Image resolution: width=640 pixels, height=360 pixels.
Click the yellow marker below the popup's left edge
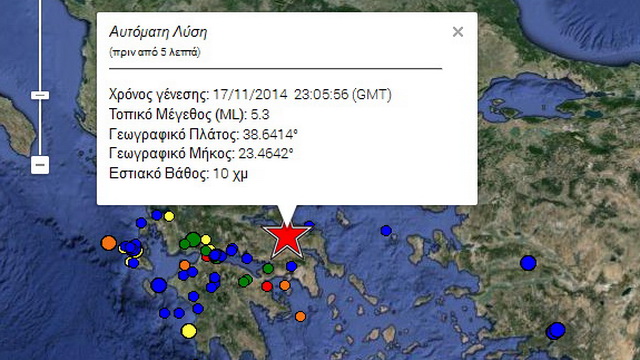point(169,216)
